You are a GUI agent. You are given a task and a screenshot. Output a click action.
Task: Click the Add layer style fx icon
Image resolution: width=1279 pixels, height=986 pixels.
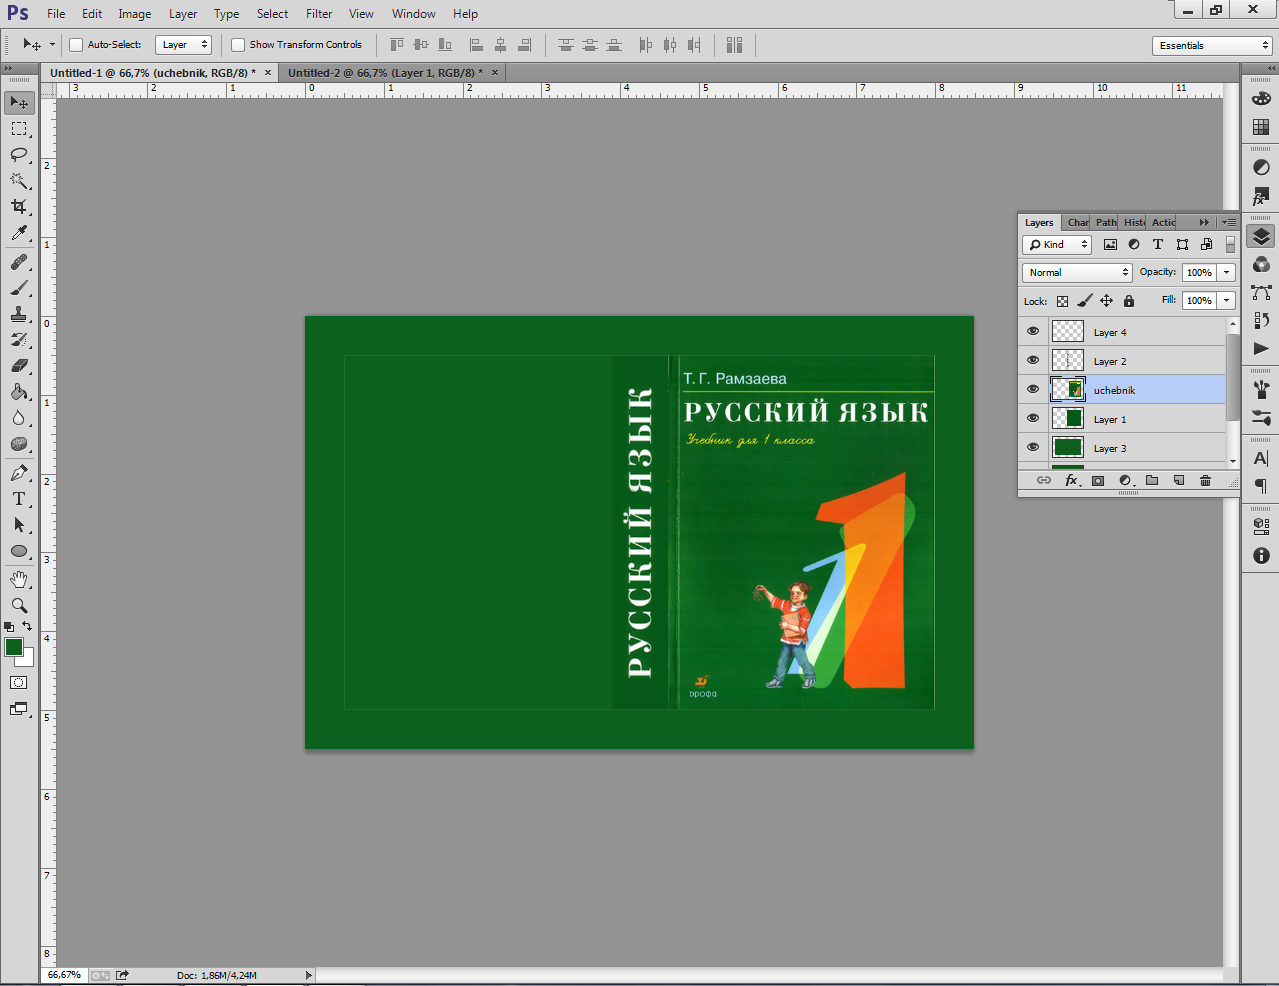(1071, 481)
